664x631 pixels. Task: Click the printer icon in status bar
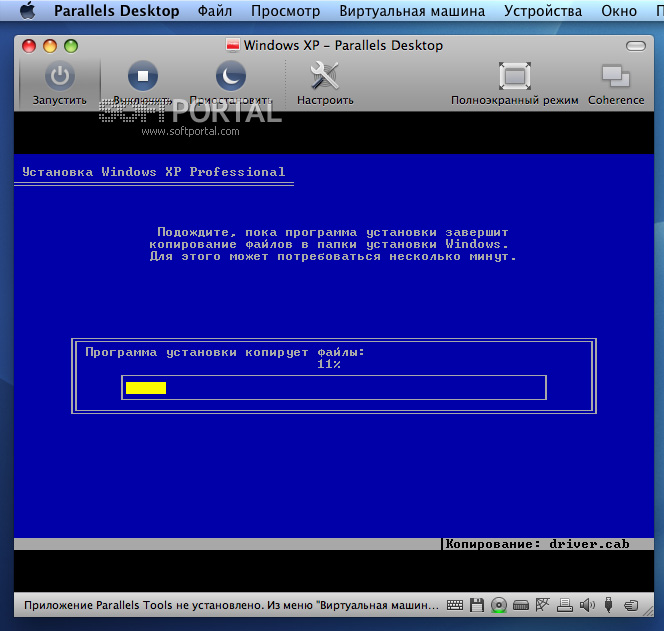564,606
